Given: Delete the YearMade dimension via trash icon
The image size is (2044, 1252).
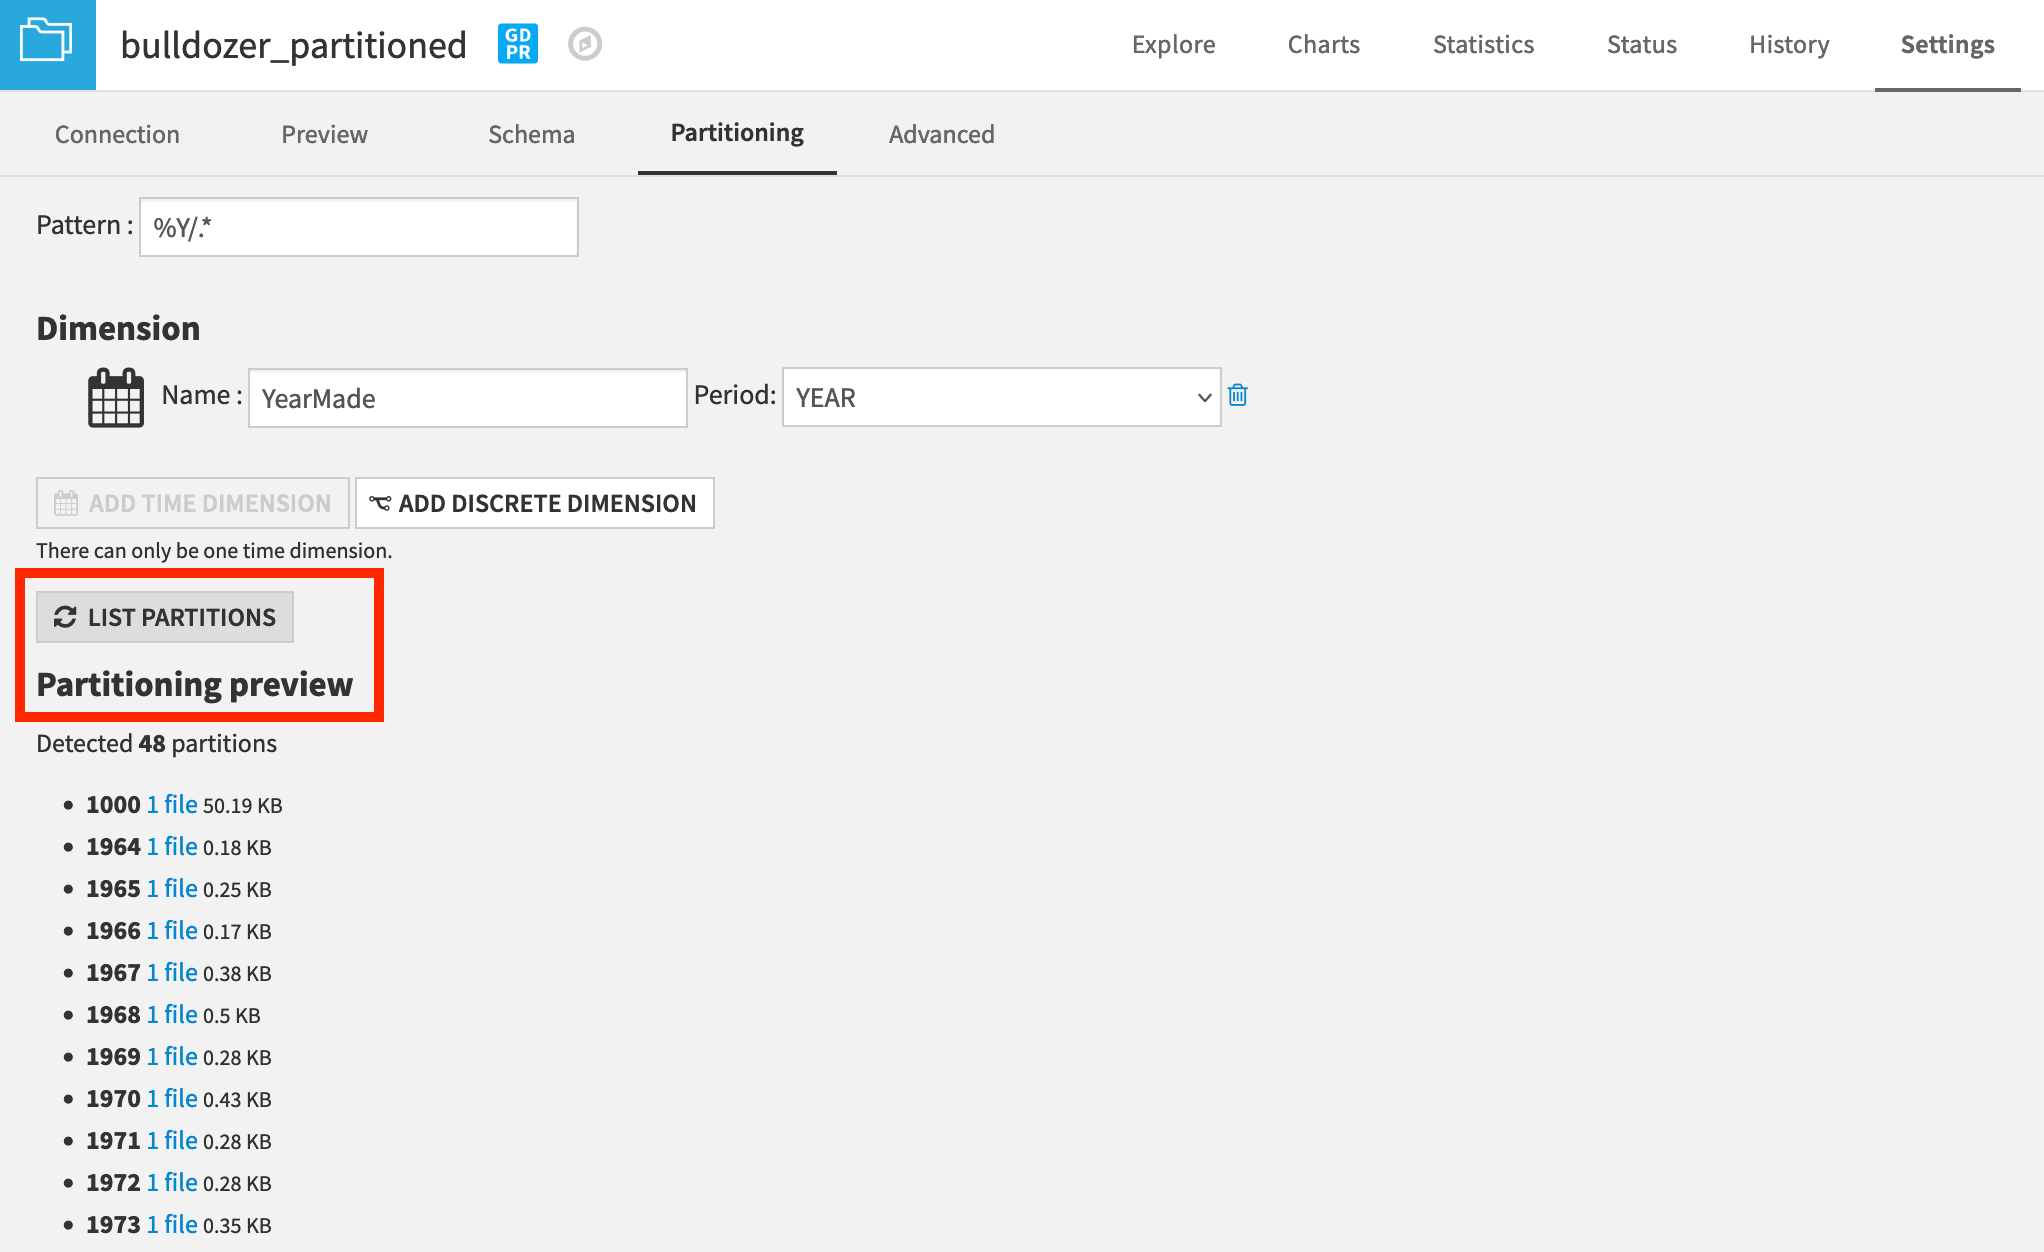Looking at the screenshot, I should (x=1238, y=396).
